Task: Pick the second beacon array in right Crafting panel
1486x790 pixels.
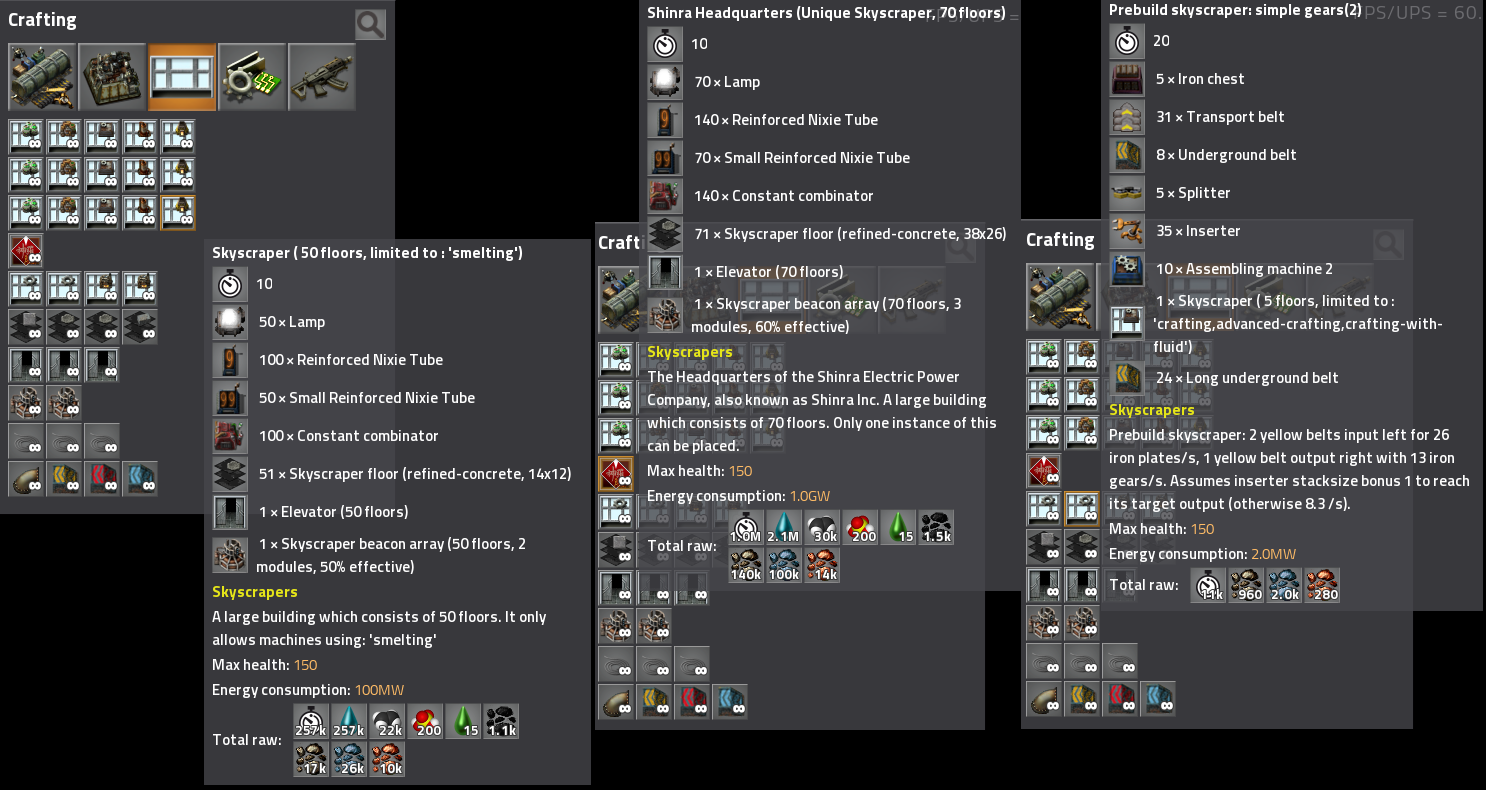Action: pyautogui.click(x=1082, y=623)
